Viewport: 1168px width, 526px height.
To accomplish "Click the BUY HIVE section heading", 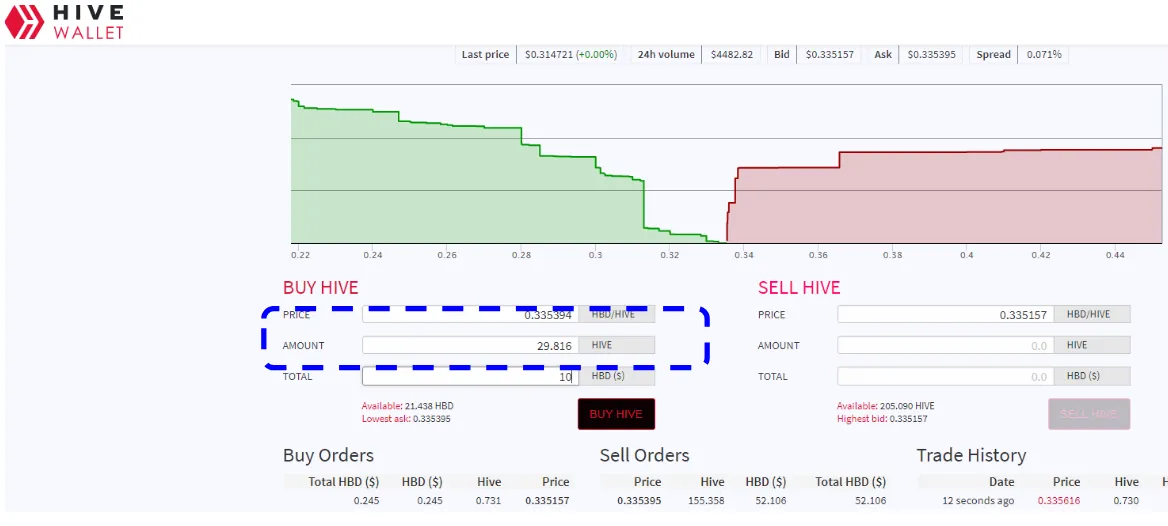I will tap(320, 288).
